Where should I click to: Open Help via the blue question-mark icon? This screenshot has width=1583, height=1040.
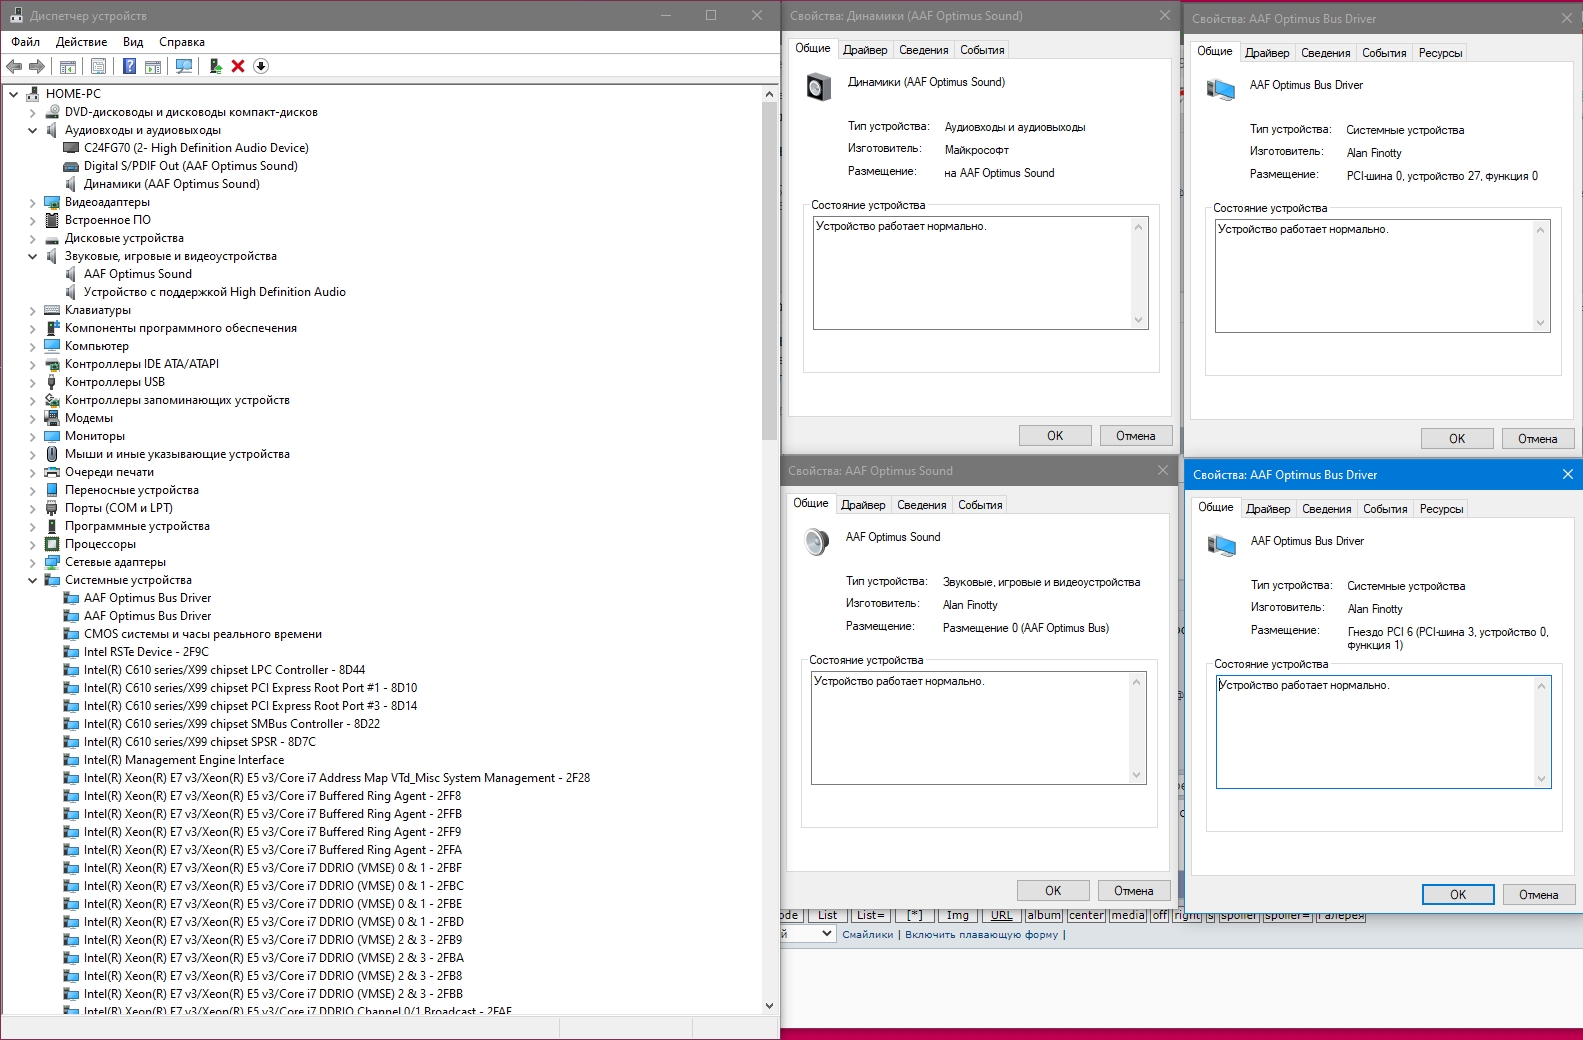click(129, 66)
